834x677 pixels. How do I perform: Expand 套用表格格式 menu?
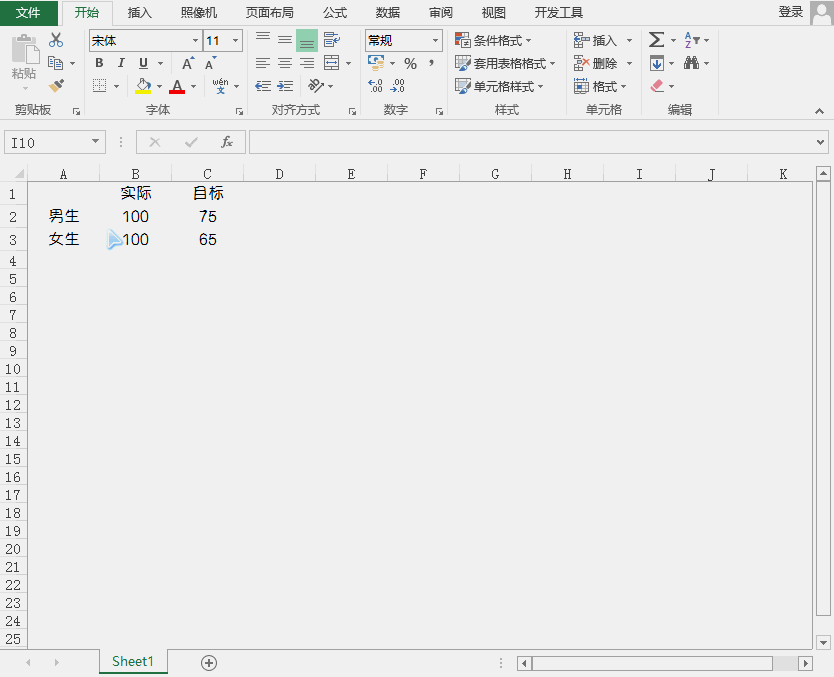[x=505, y=63]
